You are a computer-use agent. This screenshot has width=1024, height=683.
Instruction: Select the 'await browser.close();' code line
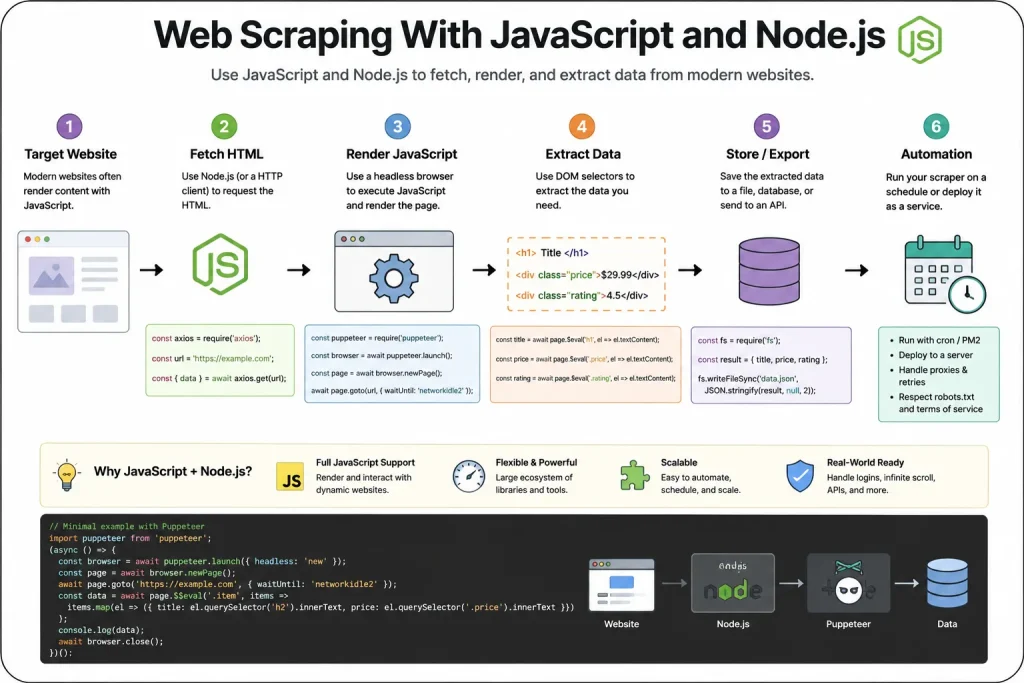(x=110, y=642)
